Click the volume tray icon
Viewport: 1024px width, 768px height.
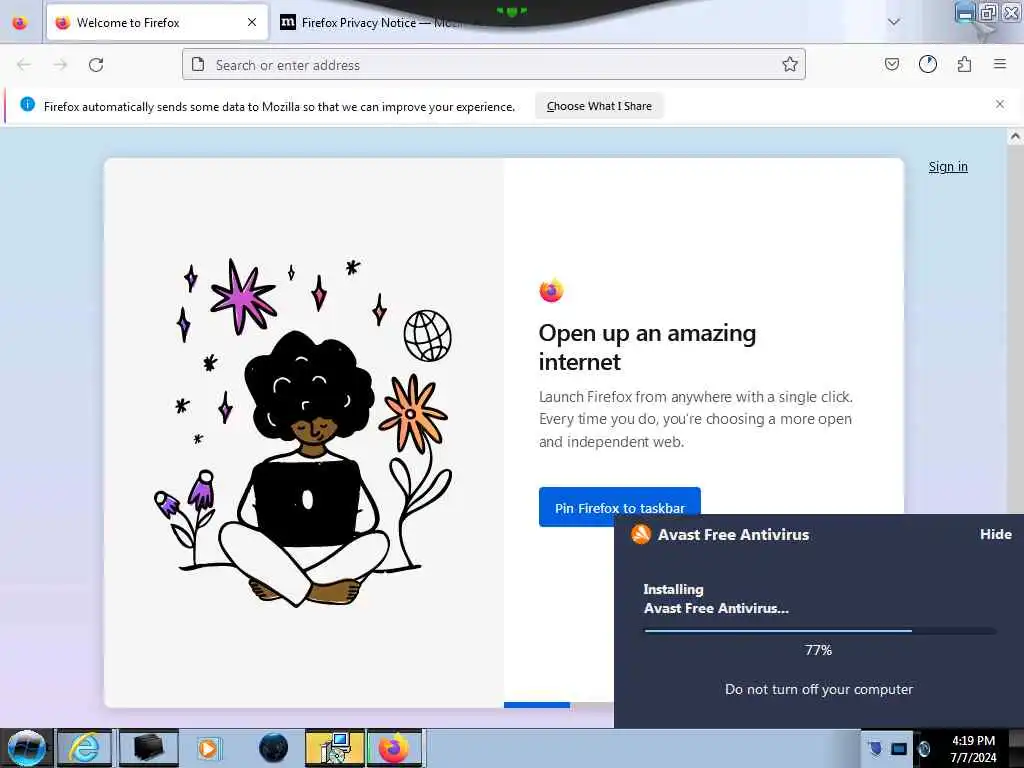pyautogui.click(x=923, y=748)
